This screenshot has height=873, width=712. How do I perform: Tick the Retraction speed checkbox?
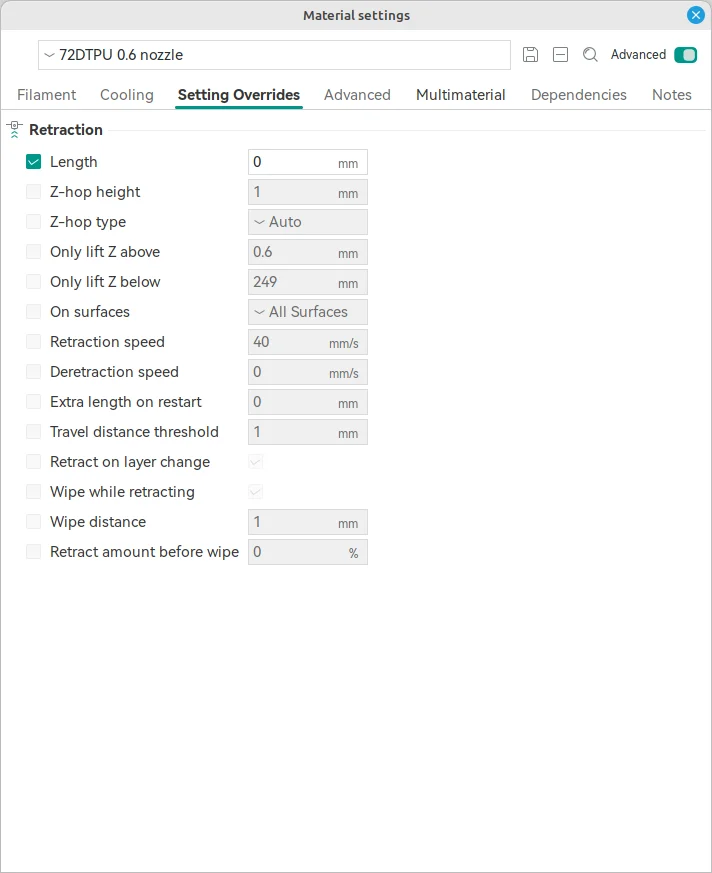pos(33,342)
